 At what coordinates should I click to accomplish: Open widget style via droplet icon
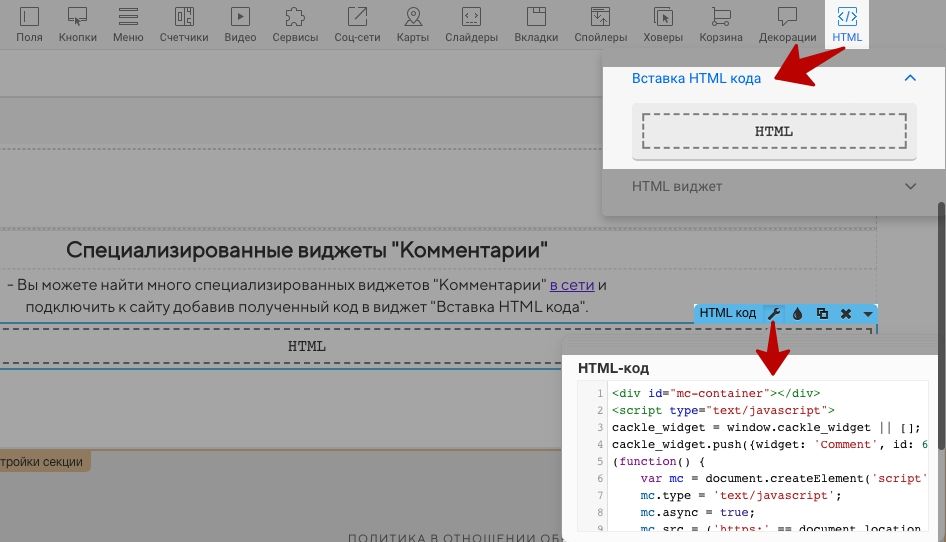[798, 313]
